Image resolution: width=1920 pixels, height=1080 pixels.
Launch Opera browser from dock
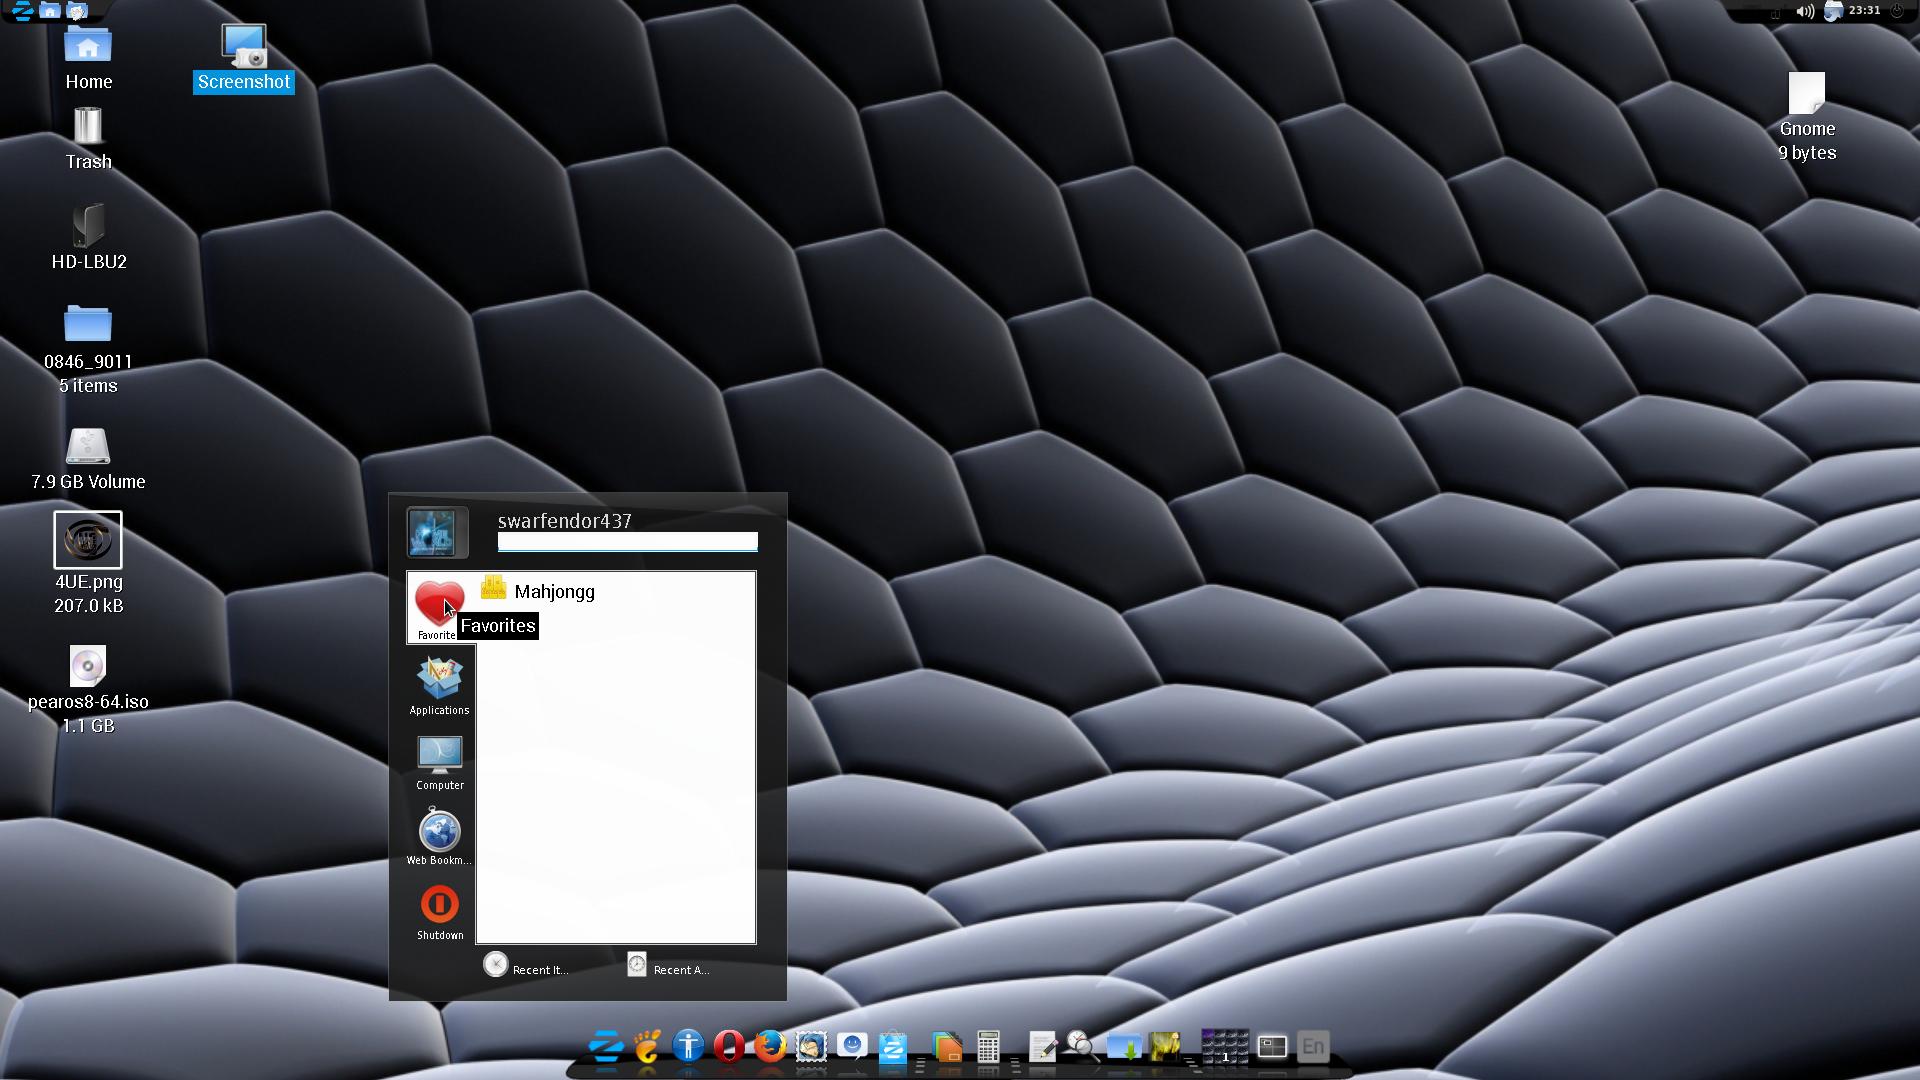(728, 1046)
